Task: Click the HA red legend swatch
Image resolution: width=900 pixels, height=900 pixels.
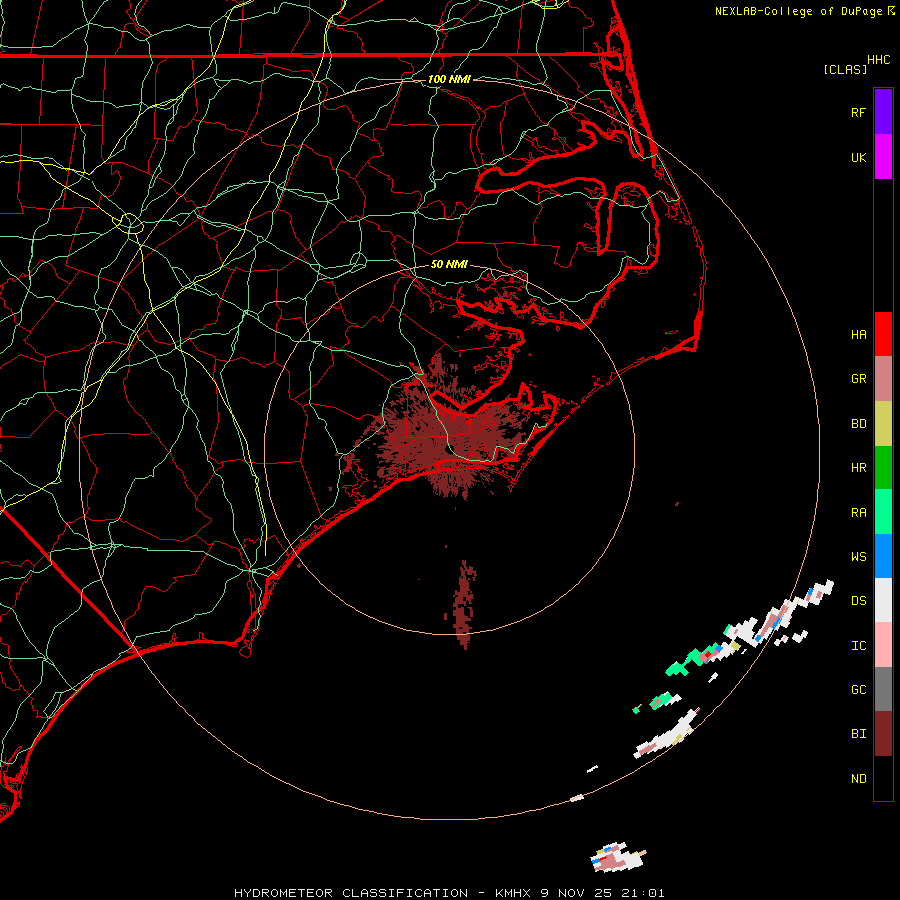Action: [883, 334]
